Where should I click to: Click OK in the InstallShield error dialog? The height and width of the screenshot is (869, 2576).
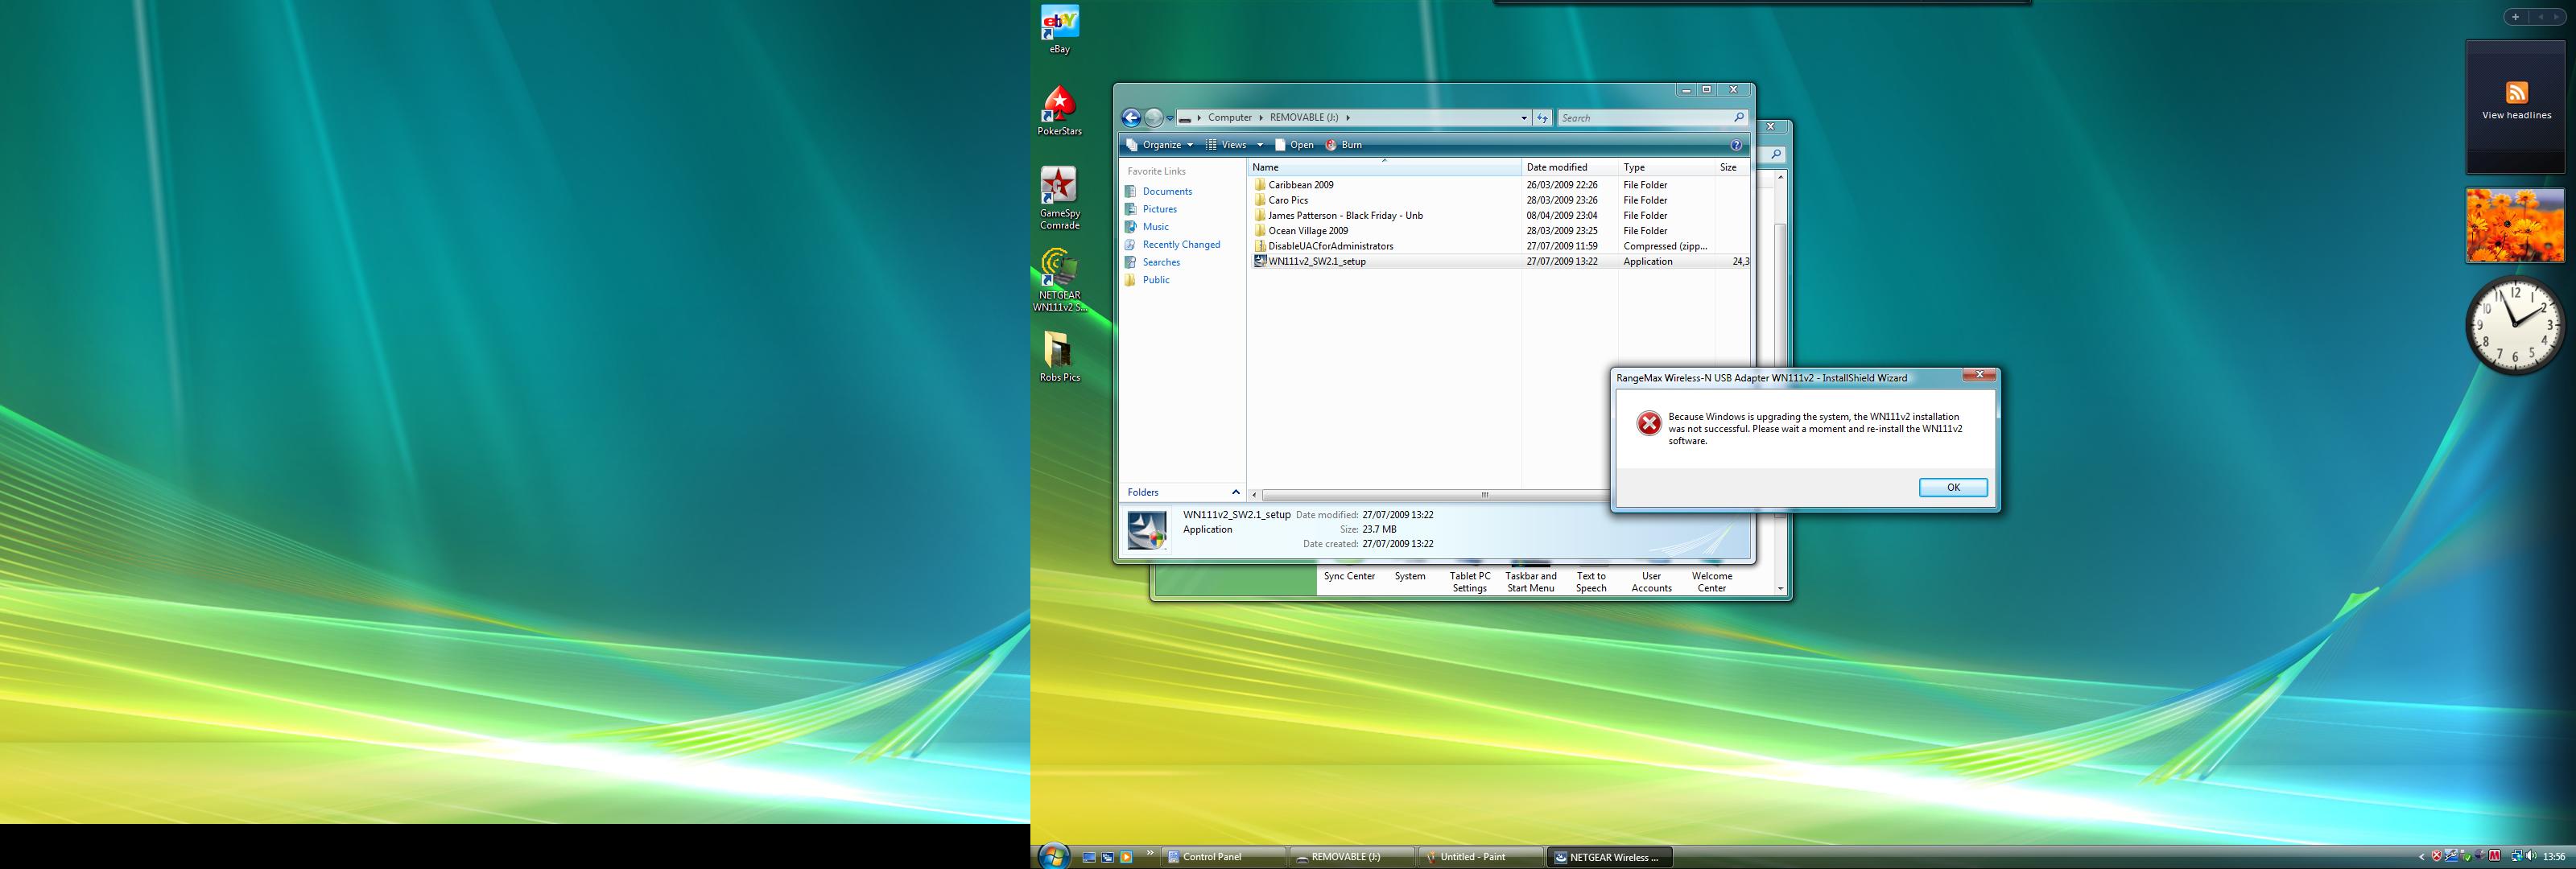pyautogui.click(x=1952, y=487)
